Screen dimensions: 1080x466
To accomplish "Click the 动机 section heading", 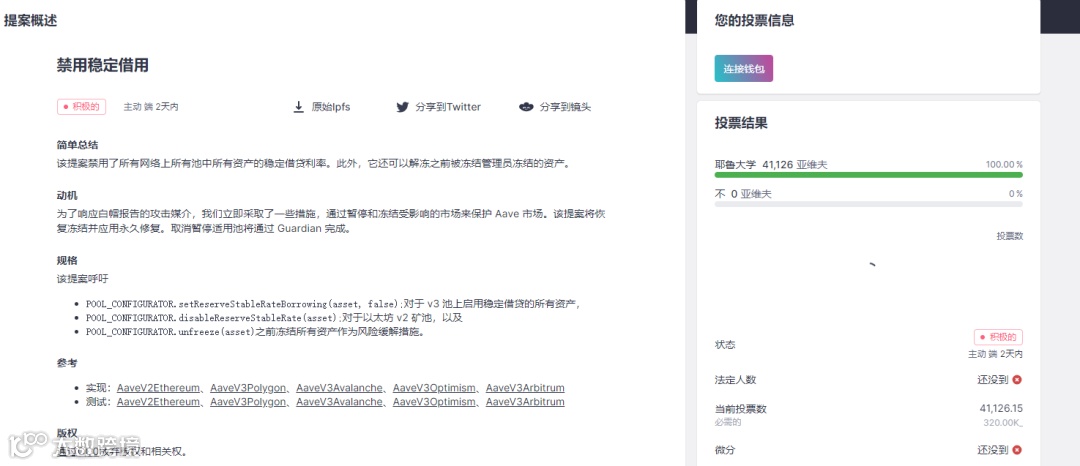I will [67, 195].
